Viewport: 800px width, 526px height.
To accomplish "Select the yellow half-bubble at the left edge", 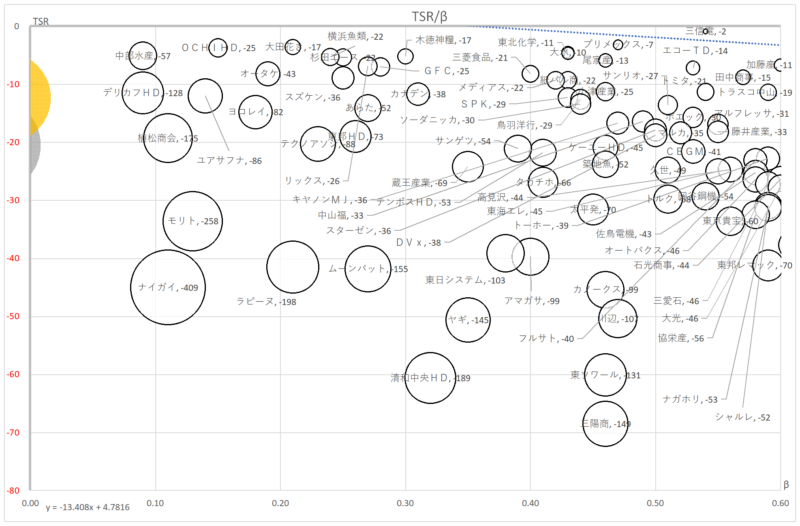I will coord(40,97).
